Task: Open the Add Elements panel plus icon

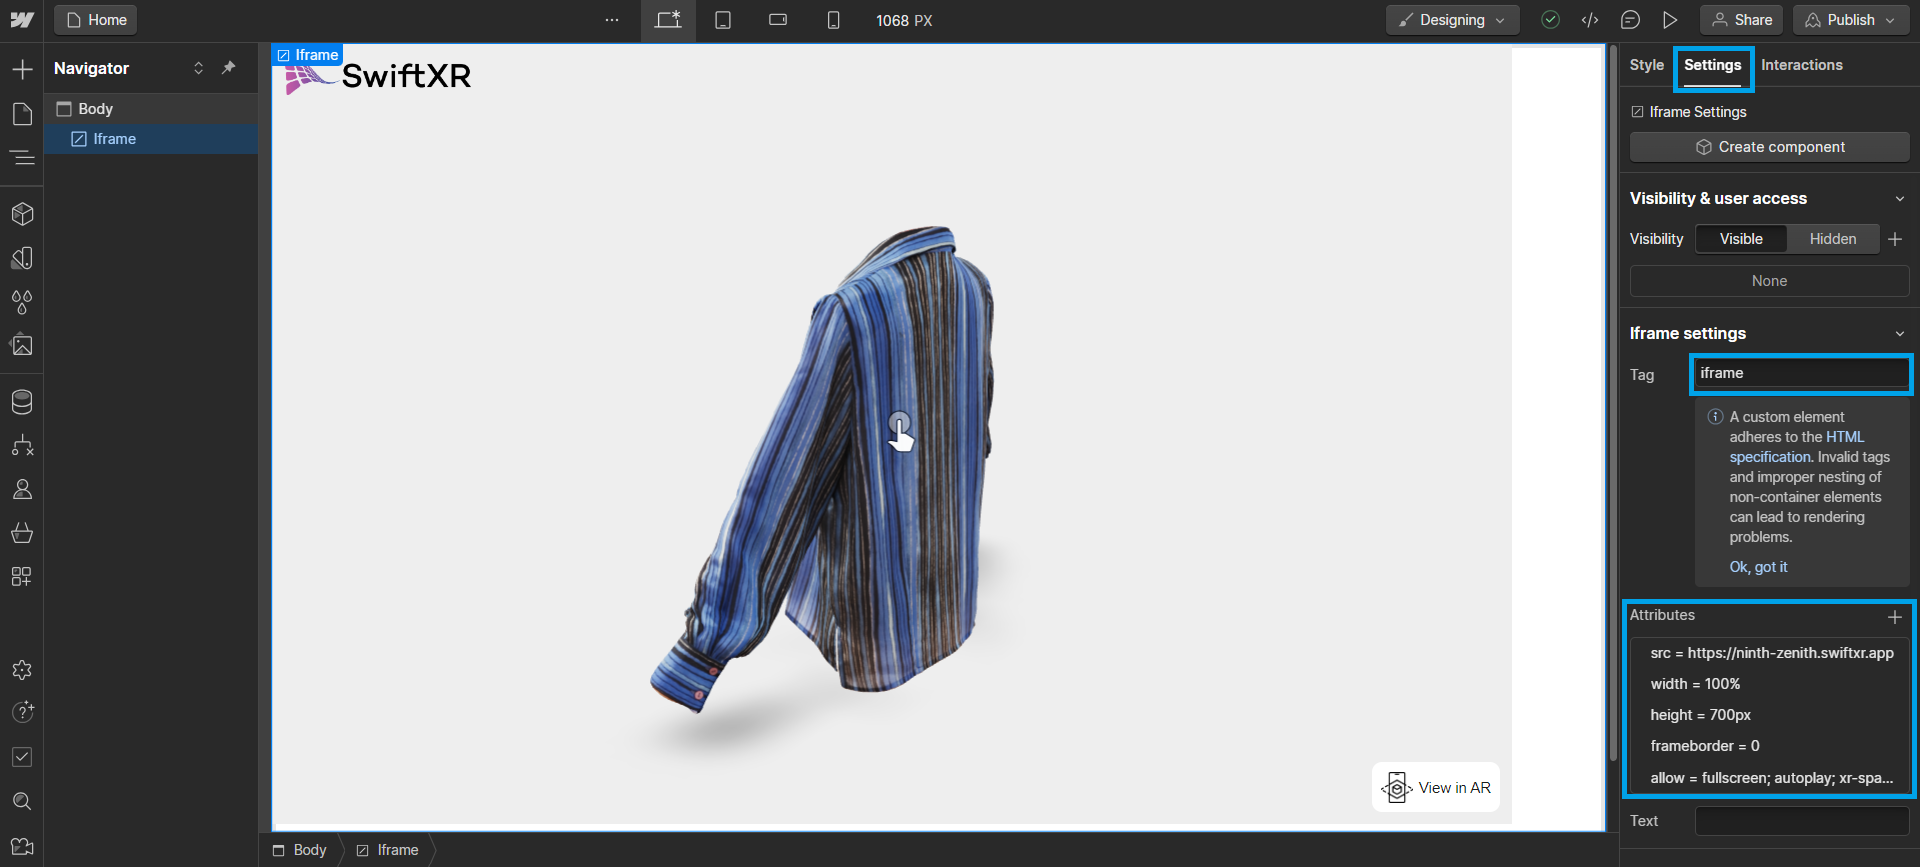Action: (x=22, y=69)
